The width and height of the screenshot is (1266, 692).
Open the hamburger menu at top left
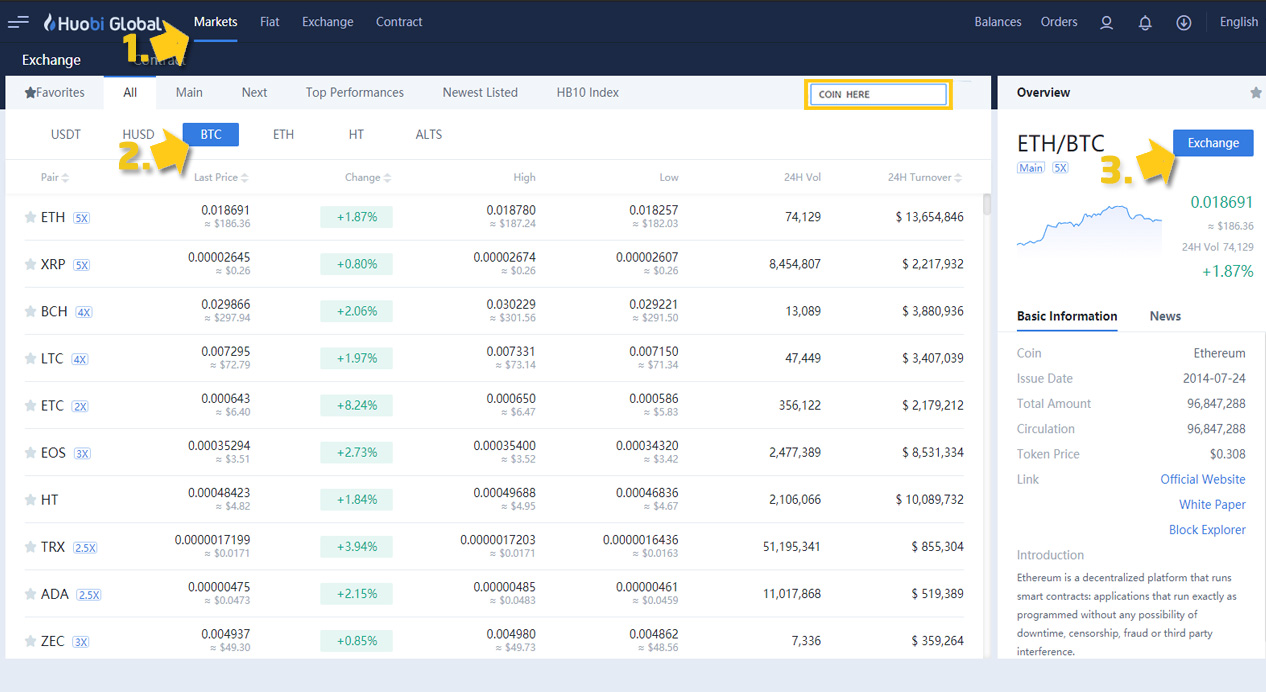point(18,21)
